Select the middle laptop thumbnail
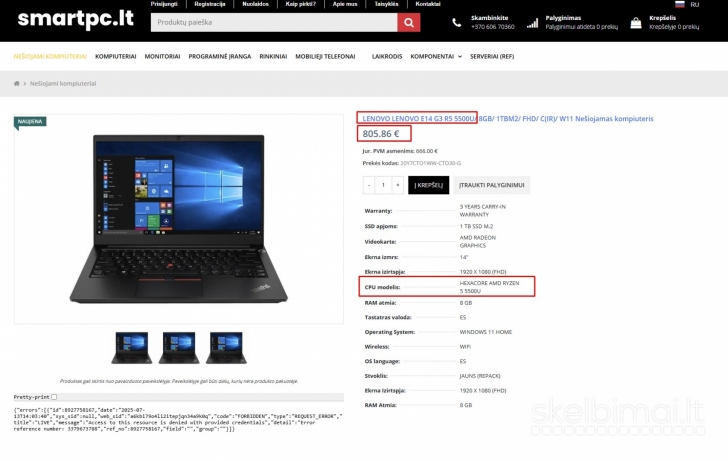The image size is (728, 461). pos(179,348)
